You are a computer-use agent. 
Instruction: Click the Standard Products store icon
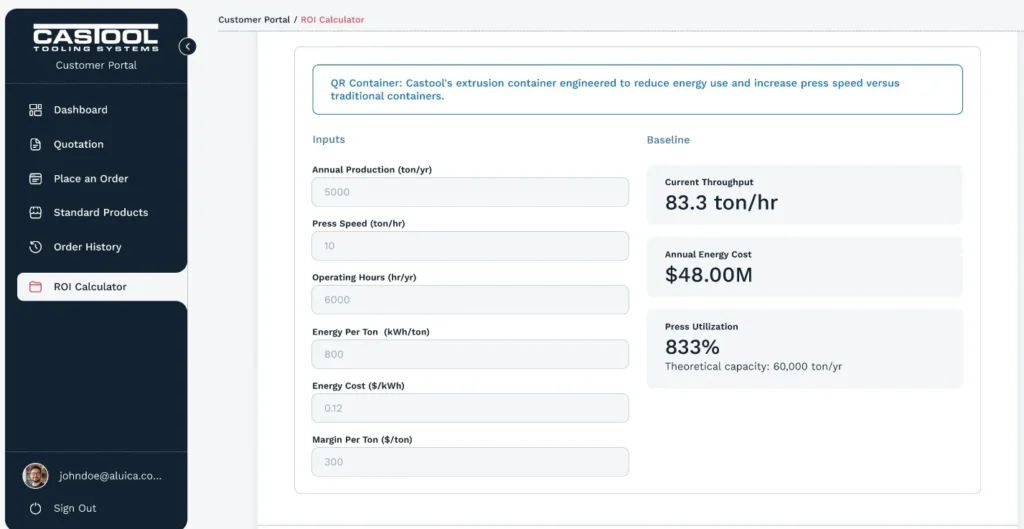pos(36,212)
